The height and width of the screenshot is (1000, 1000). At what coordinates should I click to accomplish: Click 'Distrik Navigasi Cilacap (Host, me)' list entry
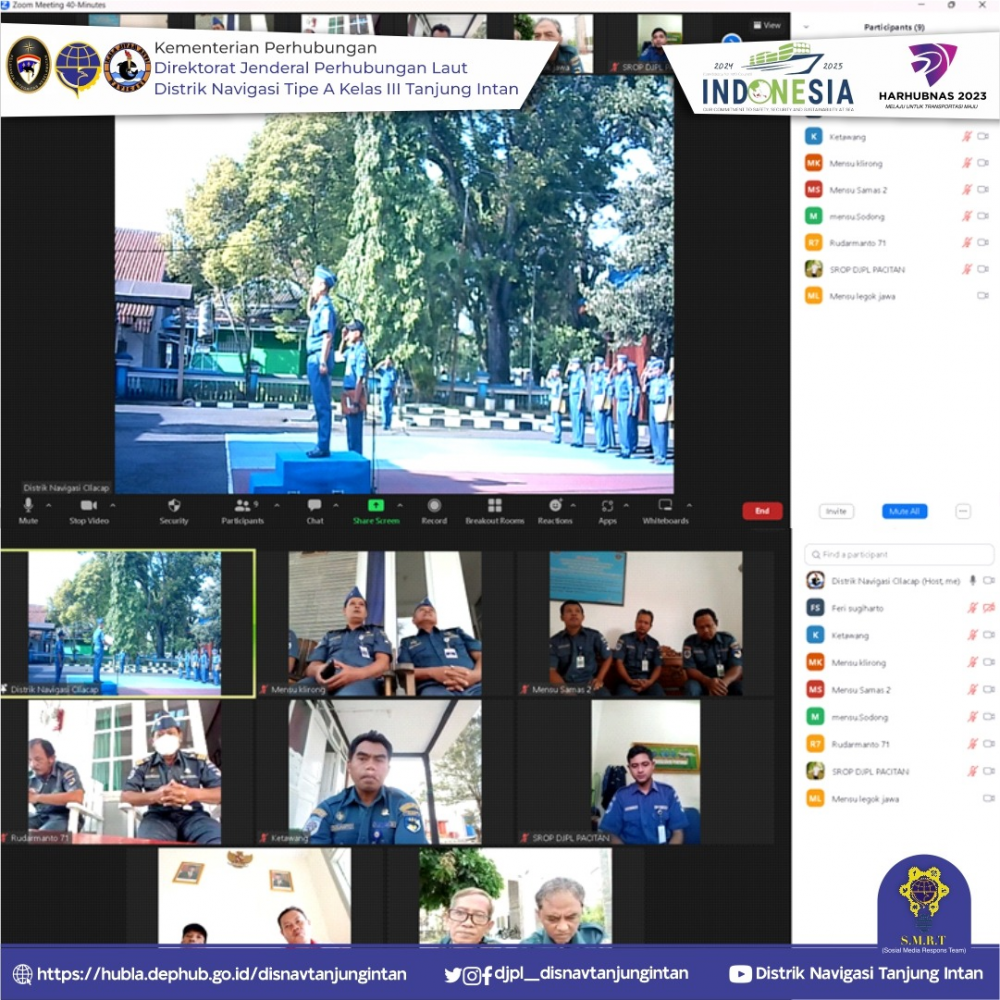[900, 580]
